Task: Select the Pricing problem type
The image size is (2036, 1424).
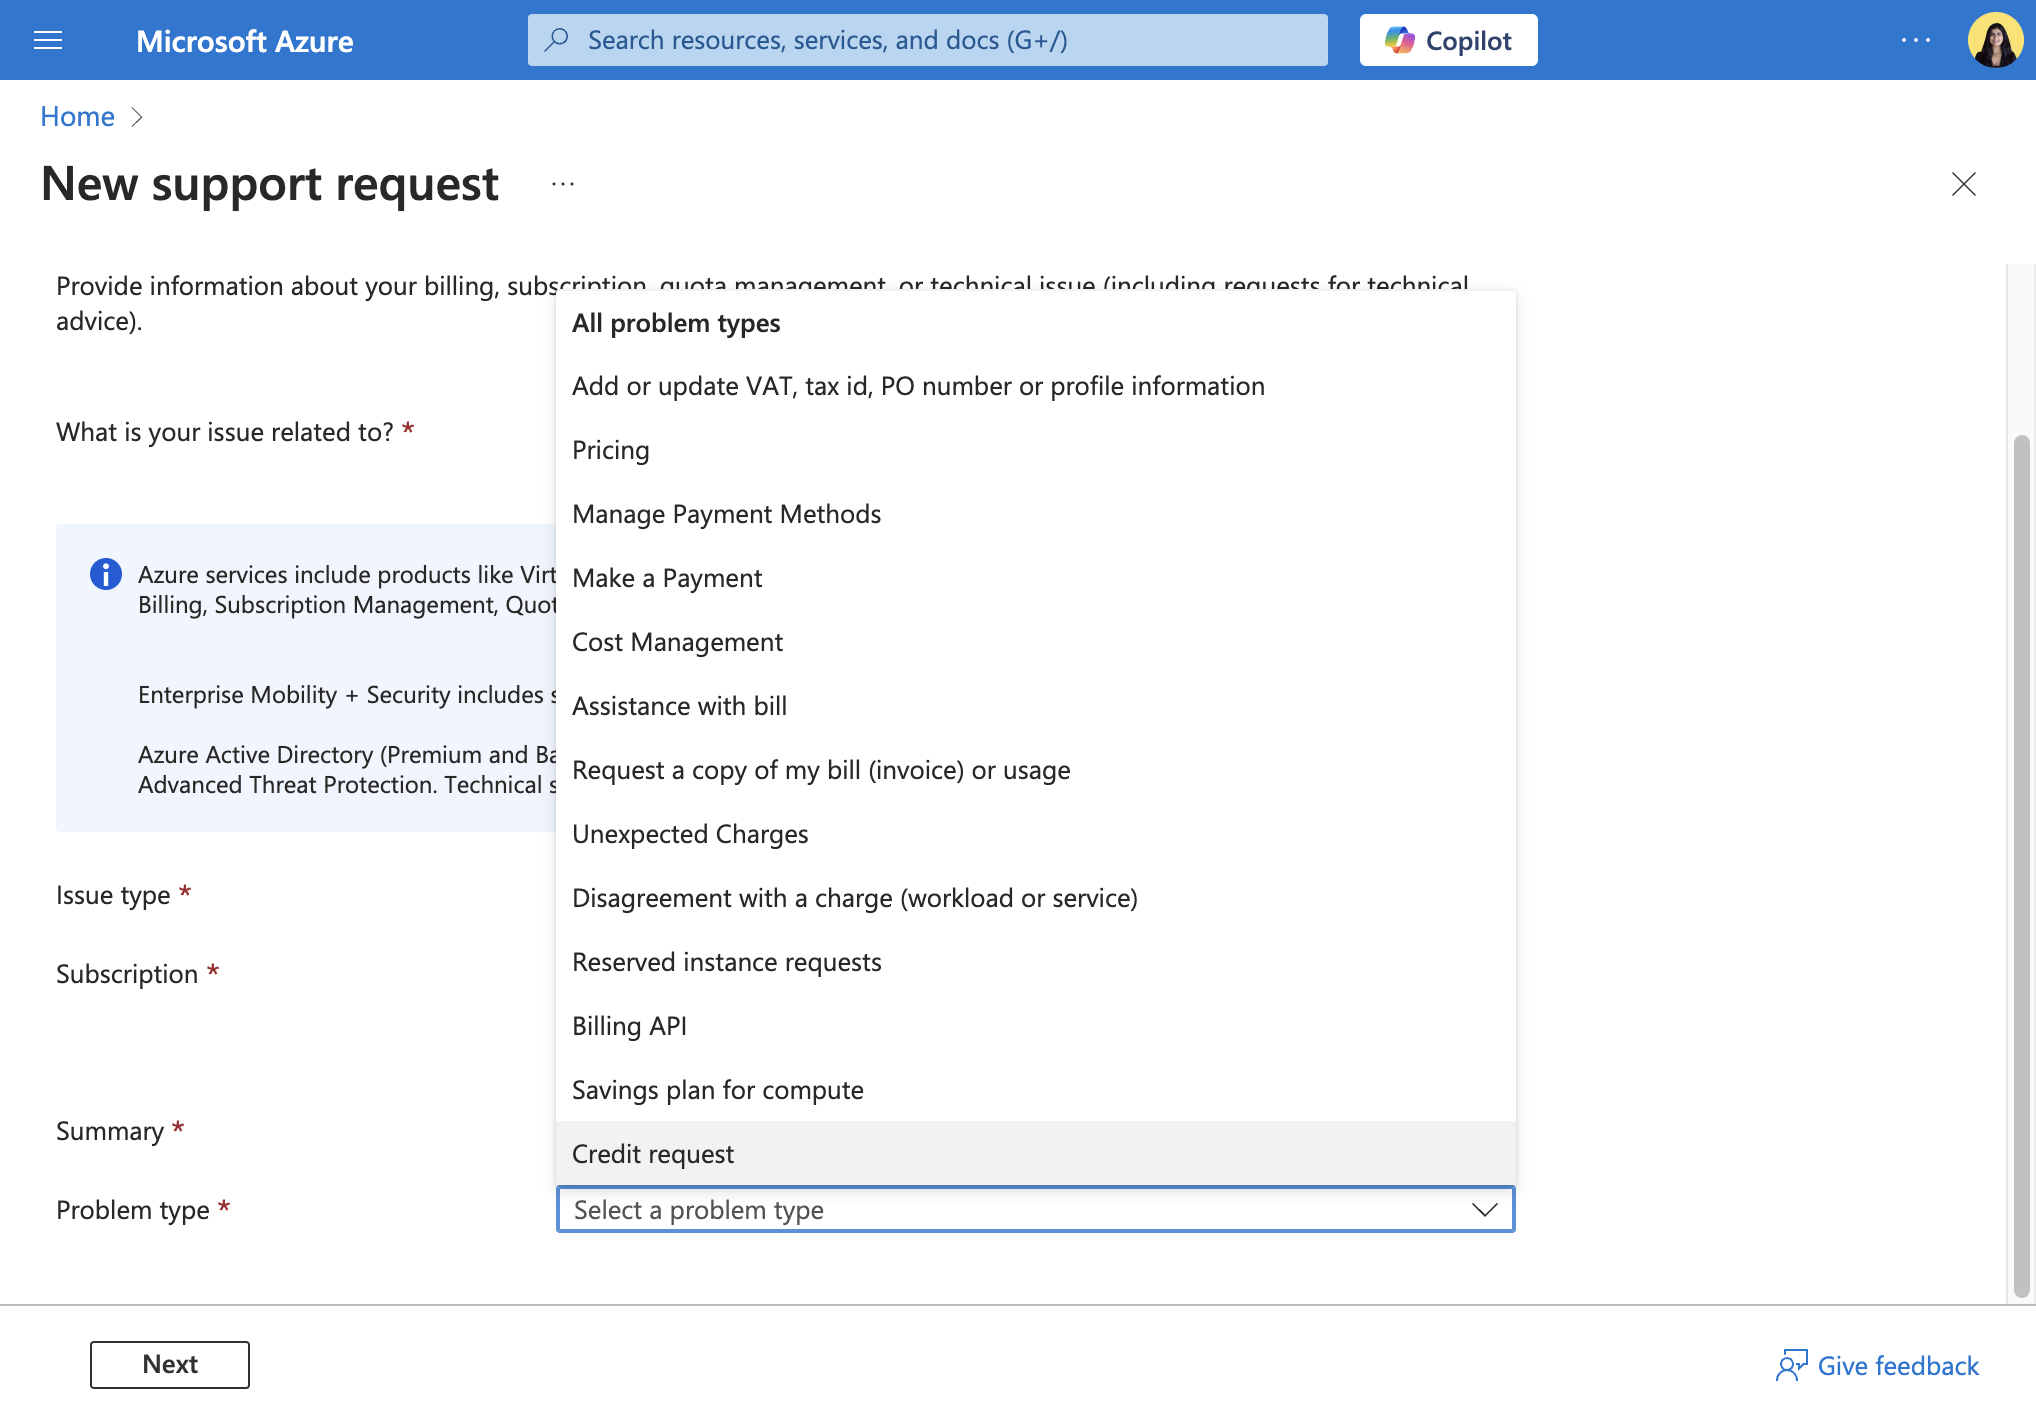Action: [x=1035, y=450]
